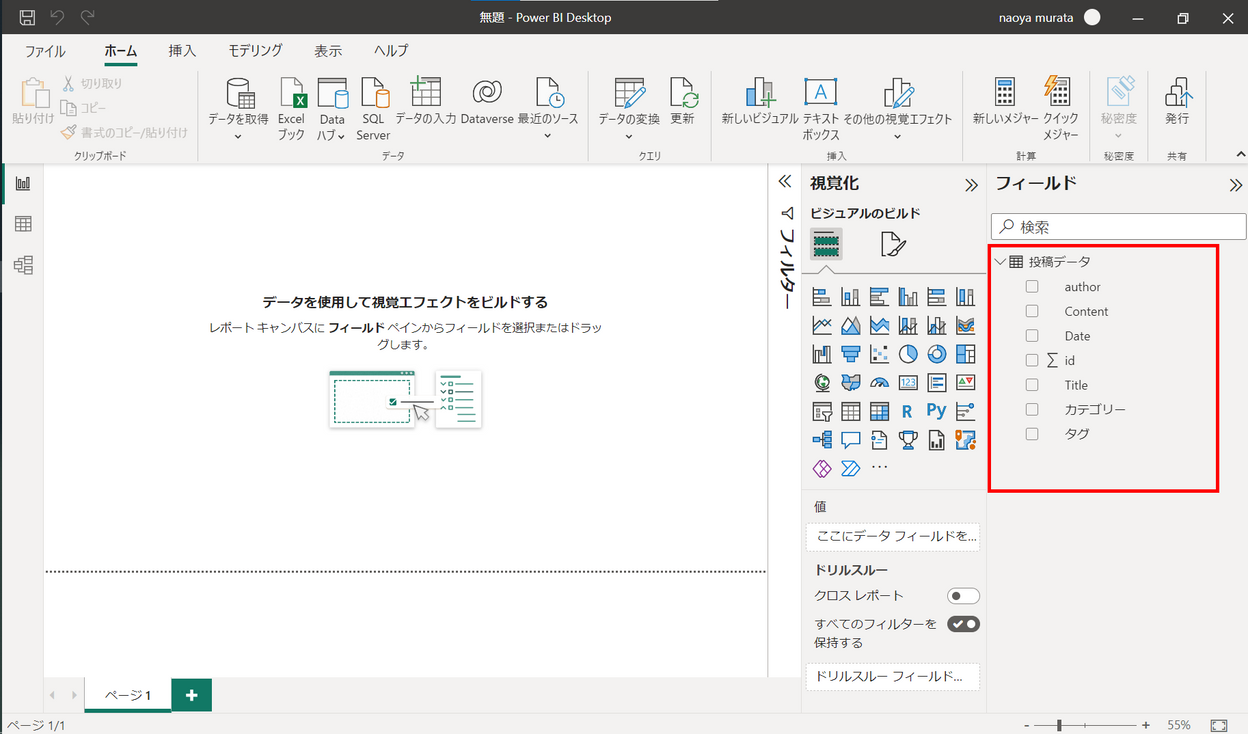Image resolution: width=1248 pixels, height=734 pixels.
Task: Expand the フィルター pane chevron
Action: tap(785, 182)
